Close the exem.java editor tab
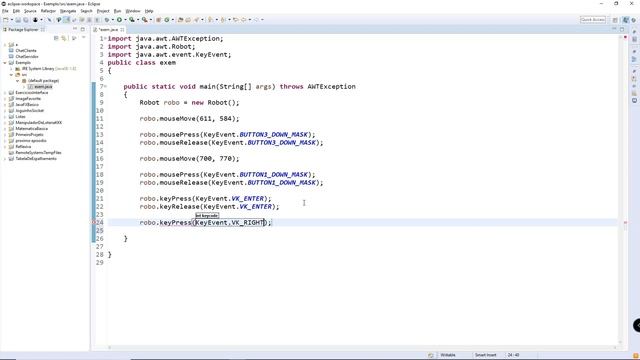Image resolution: width=640 pixels, height=360 pixels. point(122,29)
